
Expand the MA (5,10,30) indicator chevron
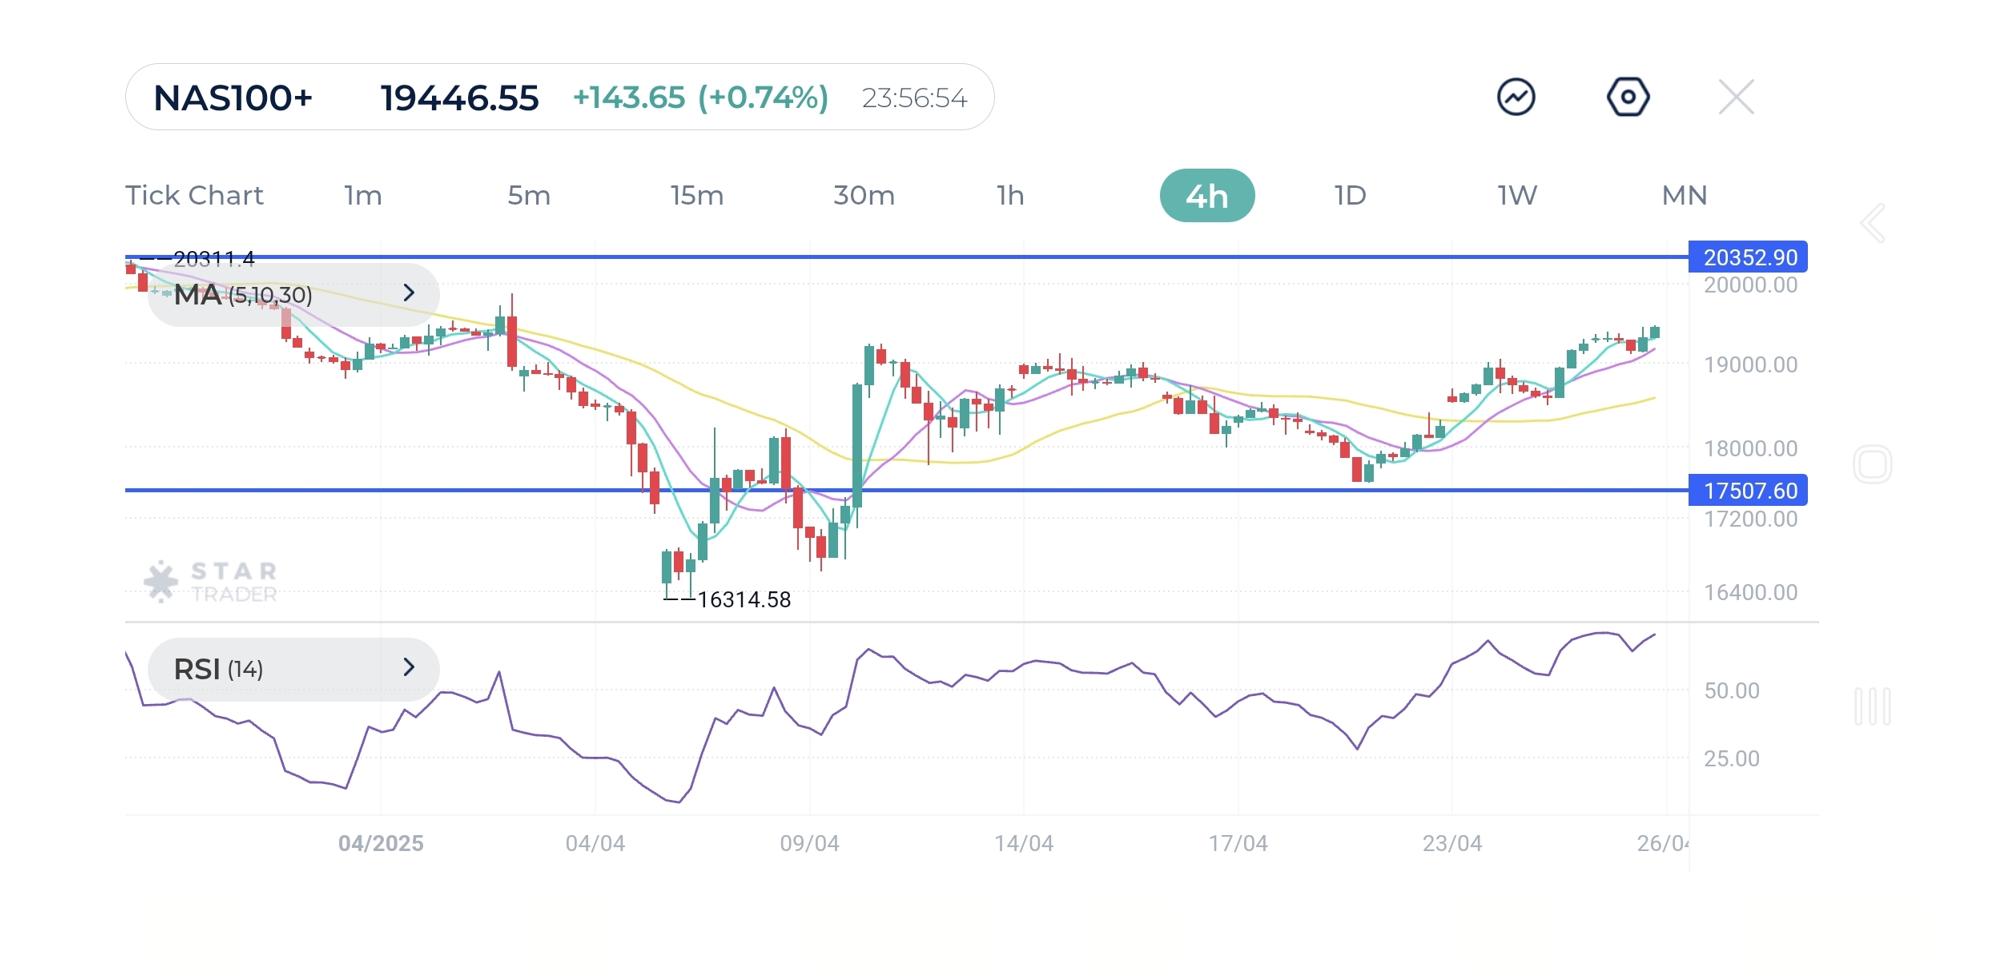[408, 293]
